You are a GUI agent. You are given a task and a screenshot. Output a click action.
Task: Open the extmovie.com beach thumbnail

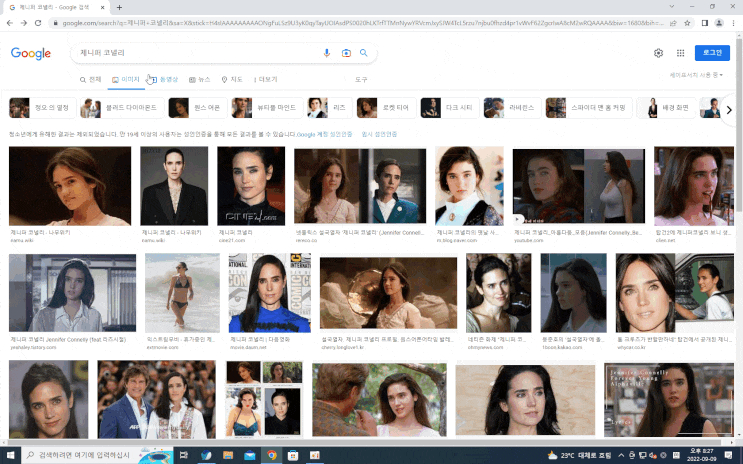click(182, 292)
